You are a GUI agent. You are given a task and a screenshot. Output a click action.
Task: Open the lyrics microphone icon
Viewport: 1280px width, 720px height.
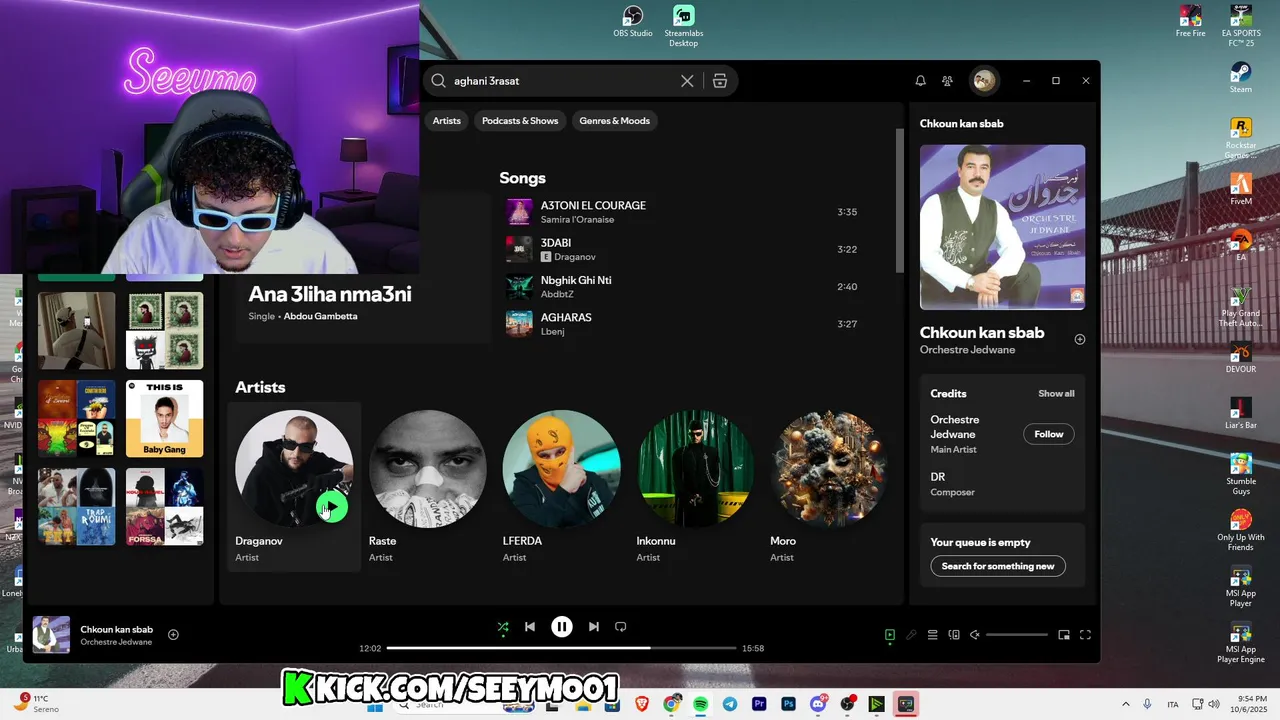tap(911, 635)
